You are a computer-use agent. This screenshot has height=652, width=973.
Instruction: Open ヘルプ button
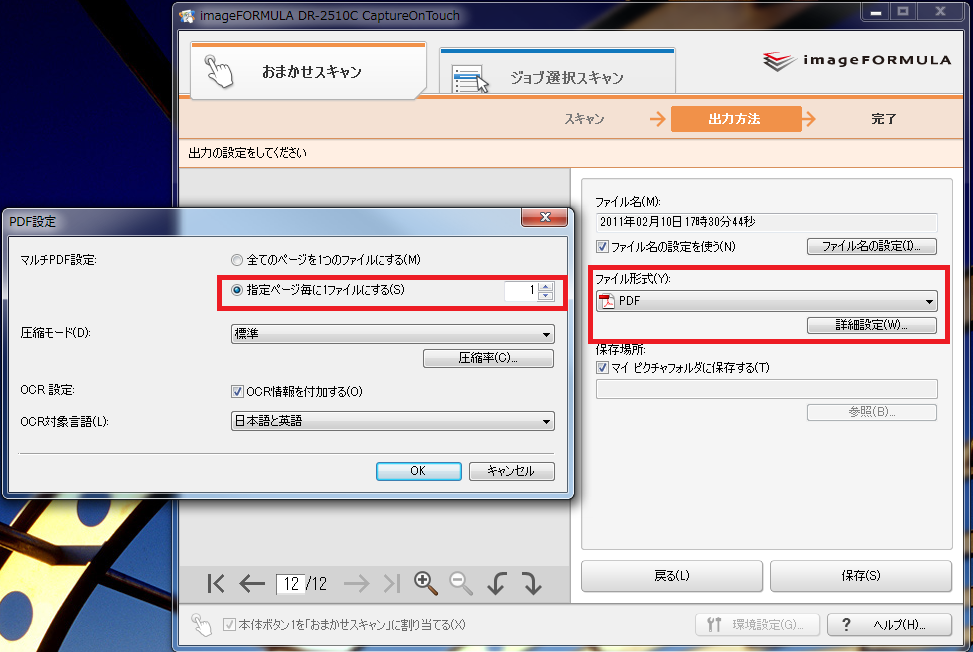[889, 625]
